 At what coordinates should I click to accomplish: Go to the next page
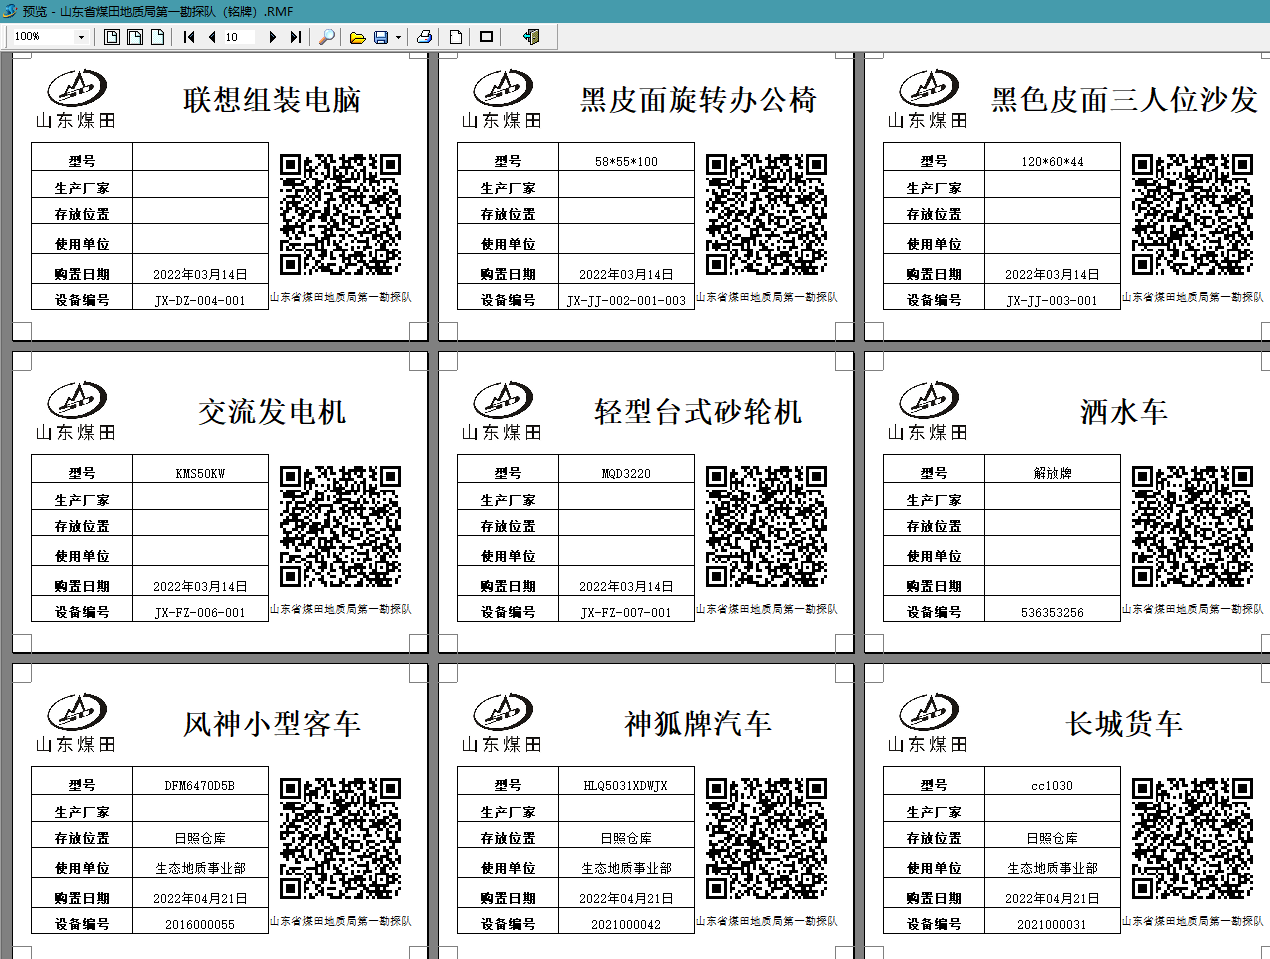click(x=272, y=37)
